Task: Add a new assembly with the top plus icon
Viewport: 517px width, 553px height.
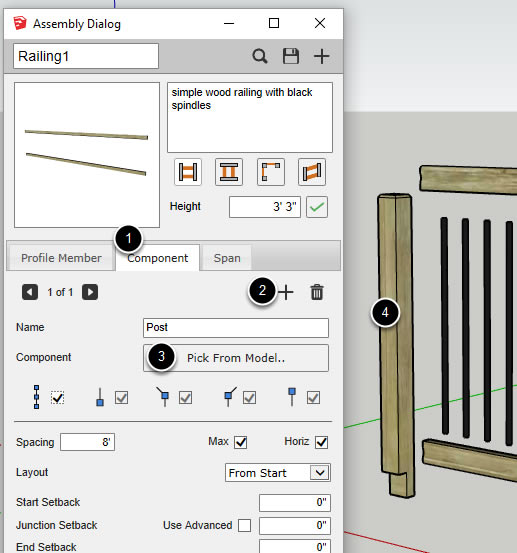Action: (x=322, y=56)
